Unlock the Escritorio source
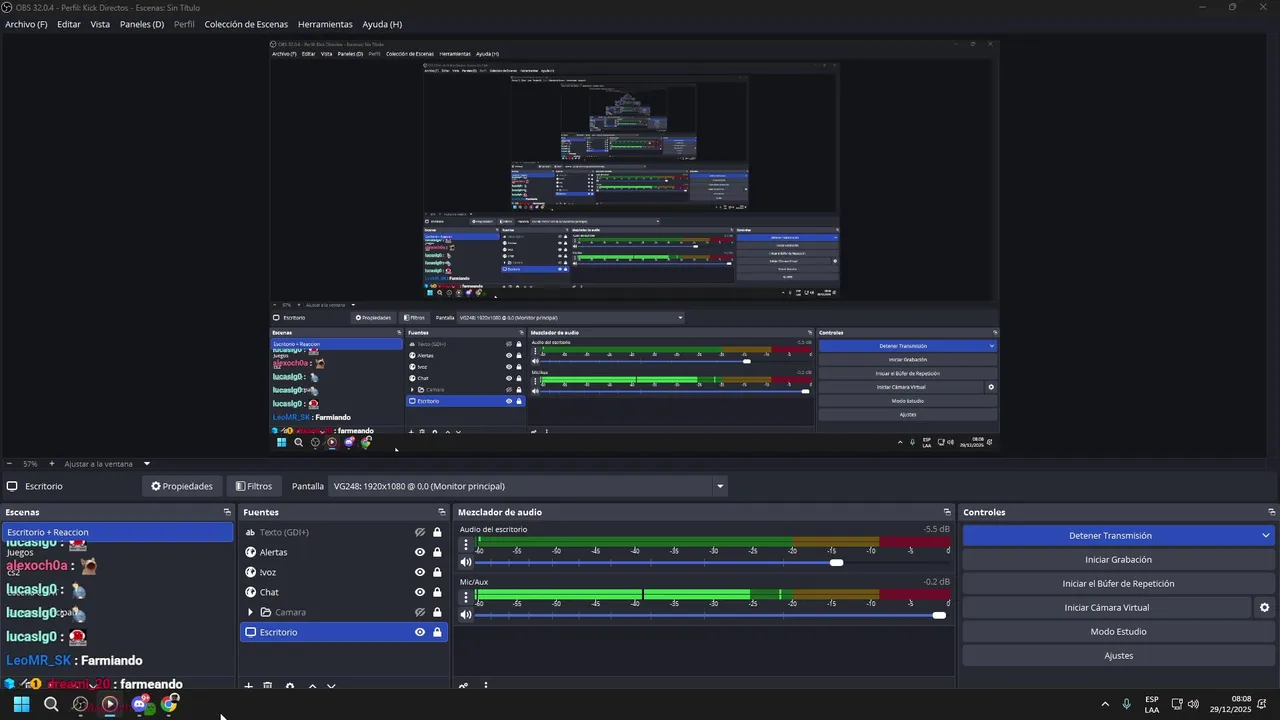Screen dimensions: 1280x720 click(x=437, y=632)
